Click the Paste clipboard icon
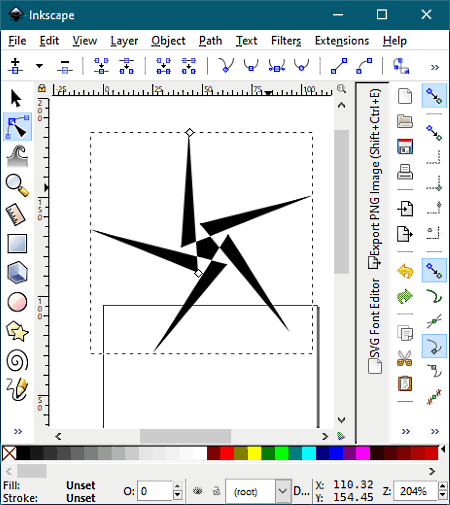450x505 pixels. point(405,383)
